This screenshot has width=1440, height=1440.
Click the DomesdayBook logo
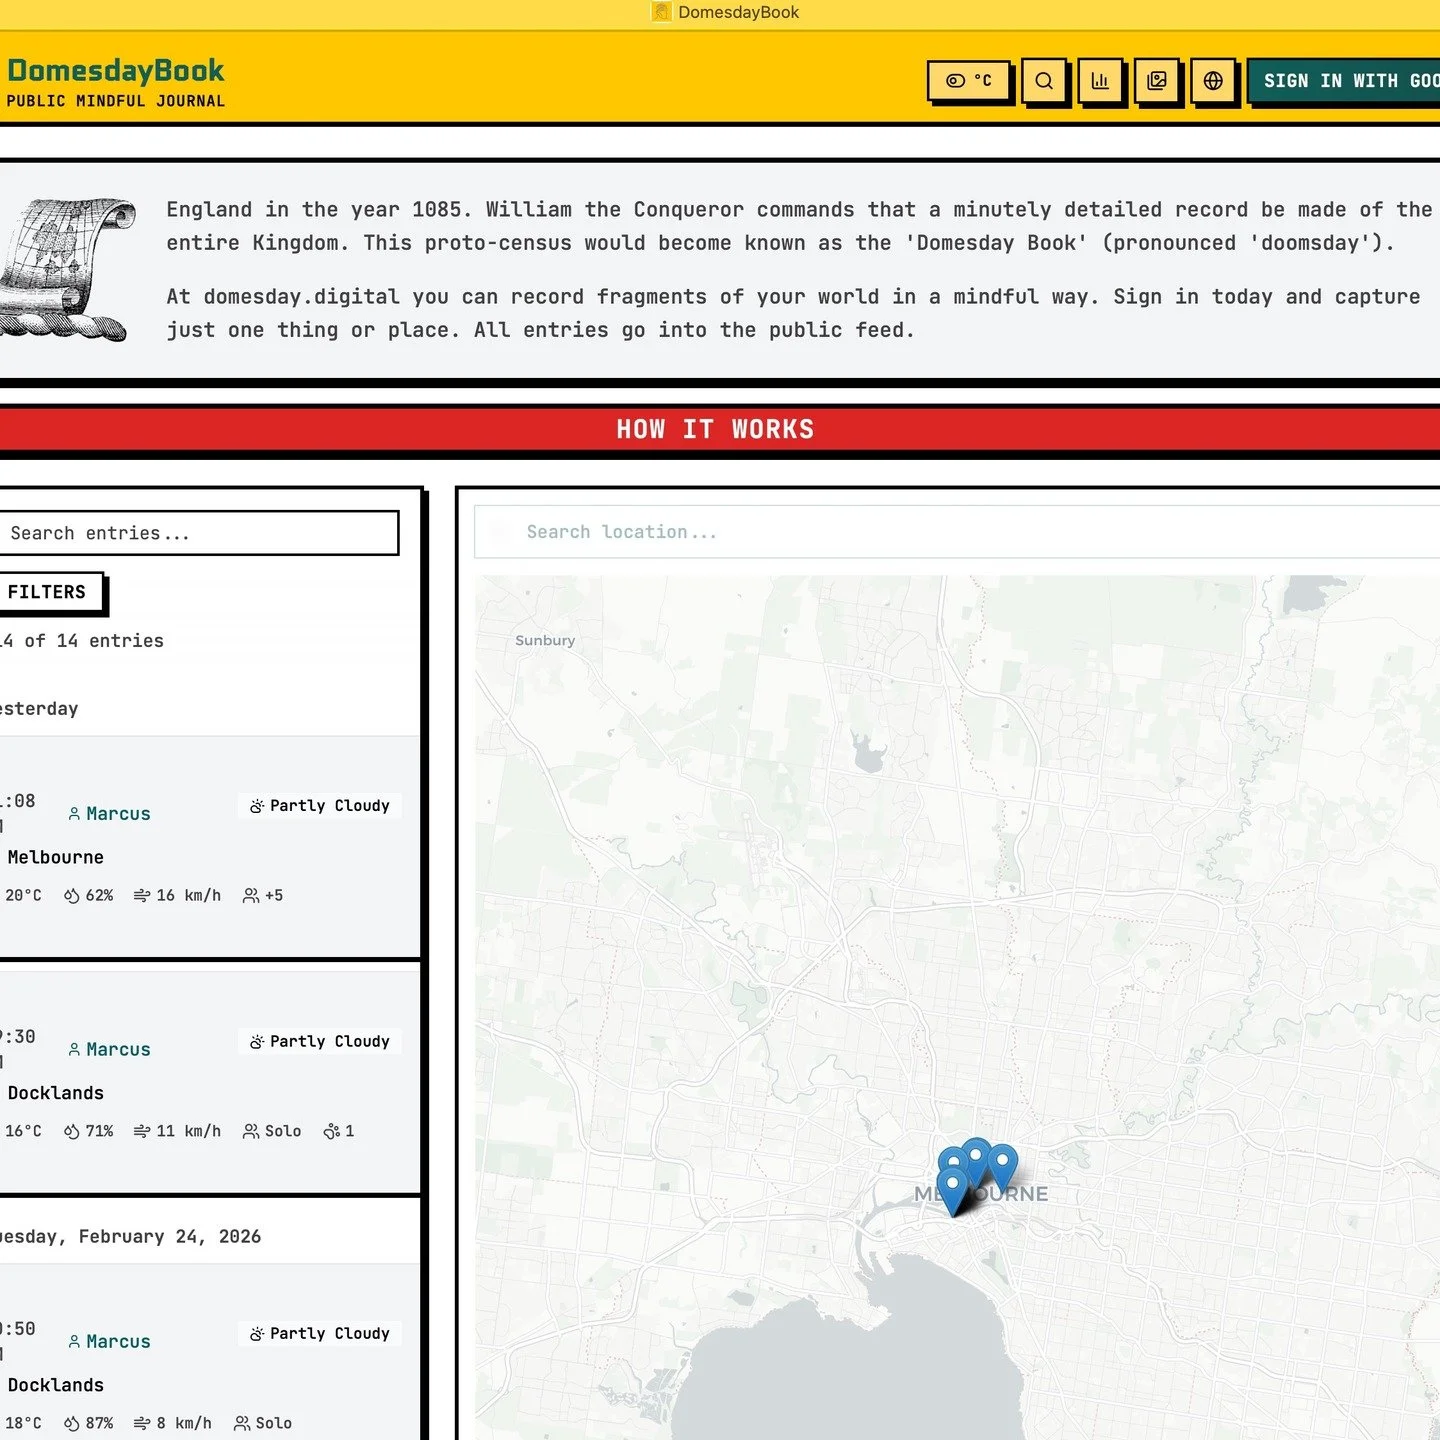click(115, 70)
